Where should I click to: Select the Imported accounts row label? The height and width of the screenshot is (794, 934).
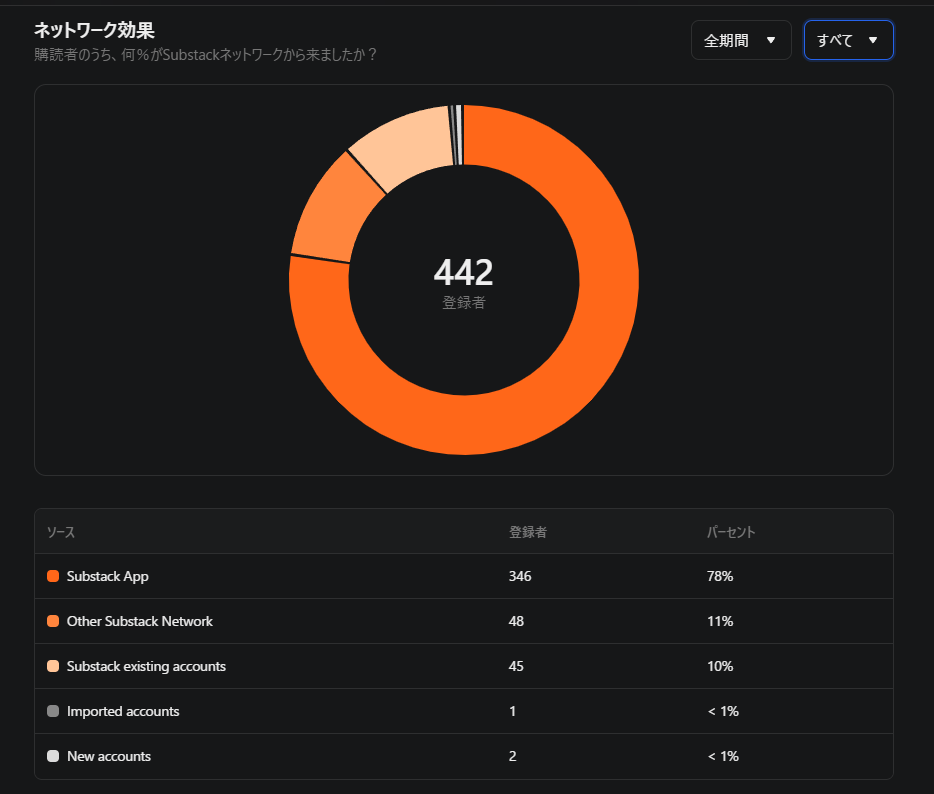(x=123, y=711)
